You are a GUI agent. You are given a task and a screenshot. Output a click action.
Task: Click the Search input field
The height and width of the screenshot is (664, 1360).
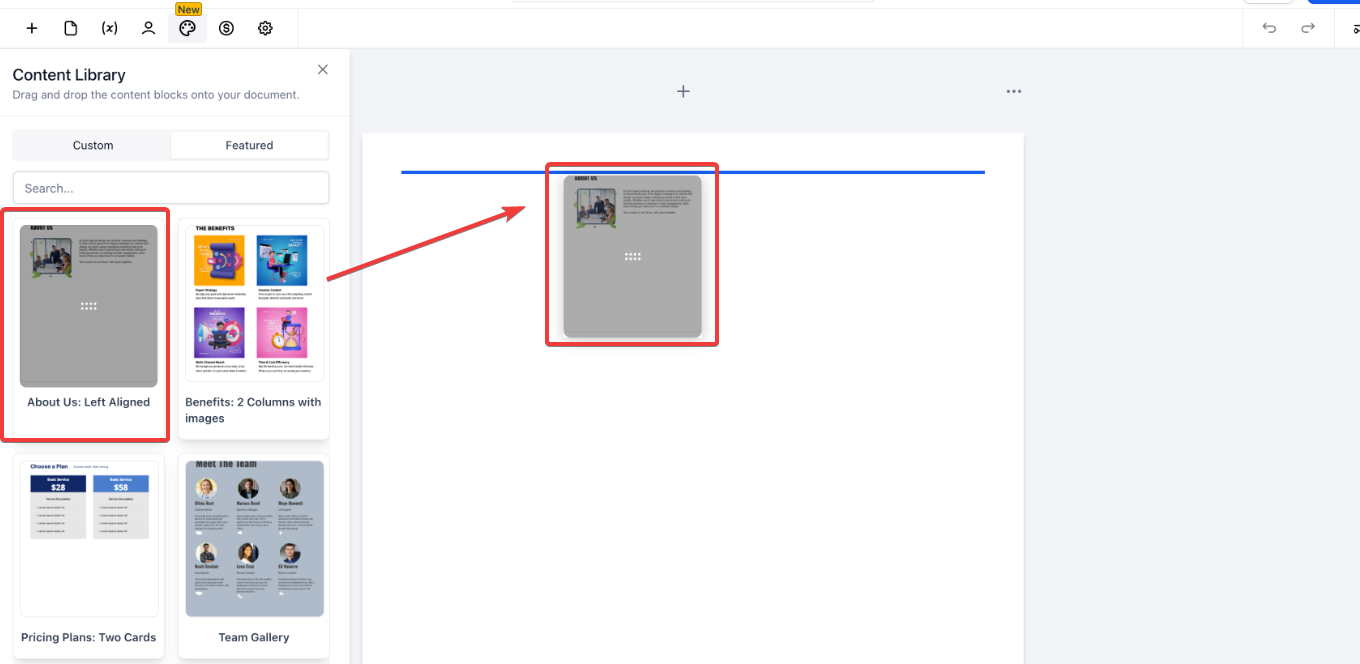[x=171, y=188]
